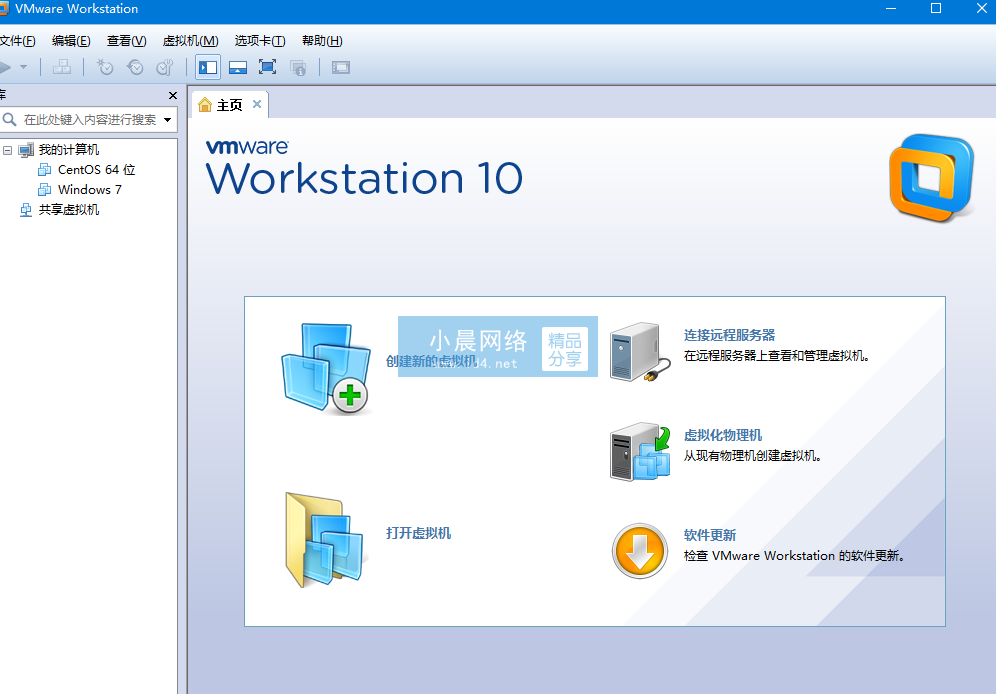Click the 创建新的虚拟机 link
996x694 pixels.
[431, 361]
